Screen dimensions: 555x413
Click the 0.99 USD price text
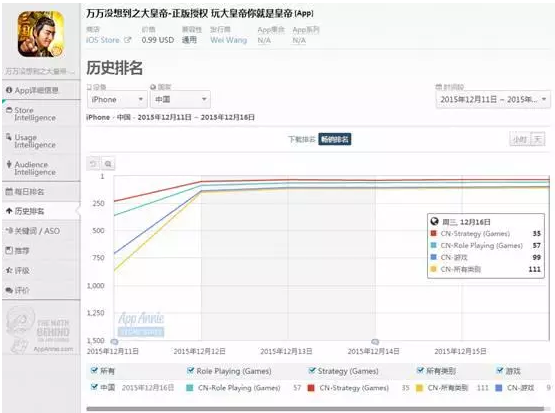158,40
